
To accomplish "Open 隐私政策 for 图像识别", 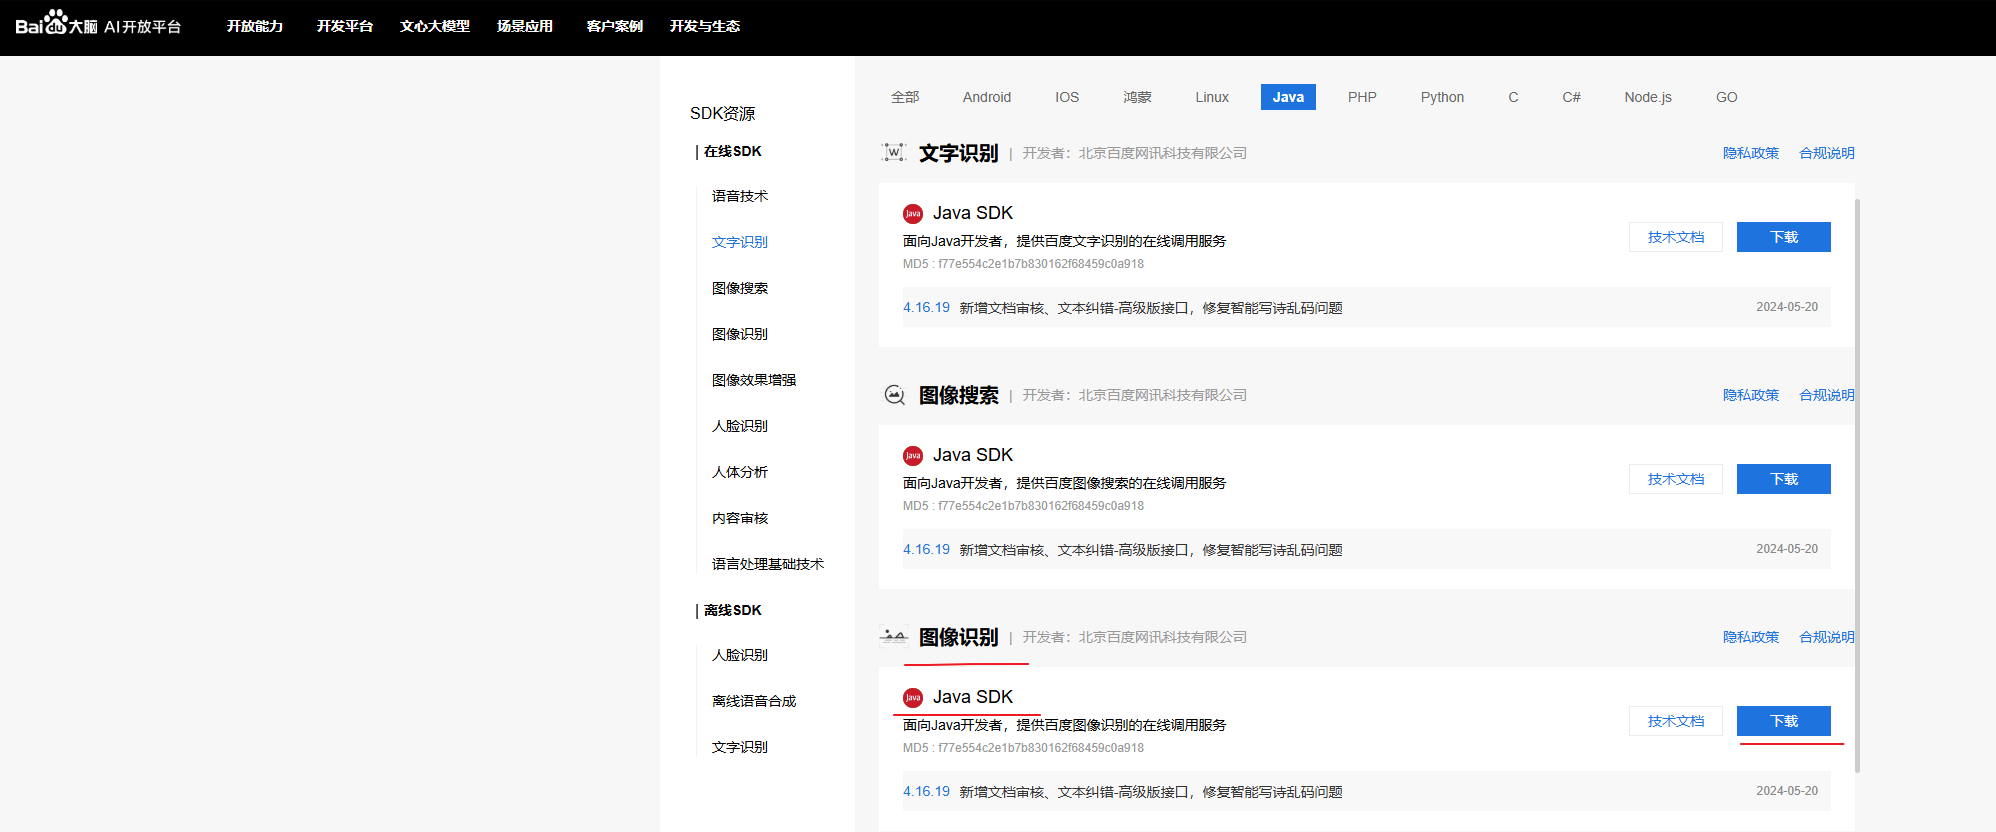I will [1751, 637].
